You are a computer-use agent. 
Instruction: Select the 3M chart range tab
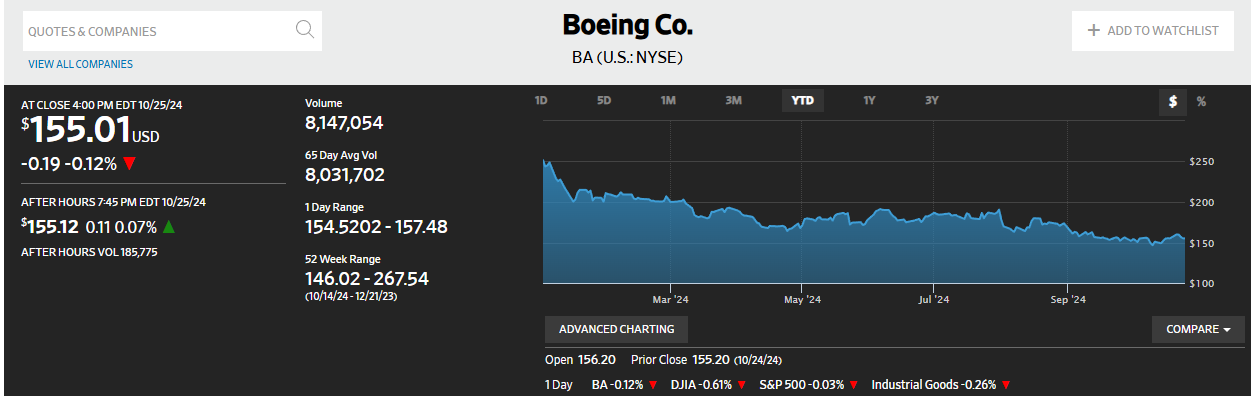pyautogui.click(x=733, y=101)
